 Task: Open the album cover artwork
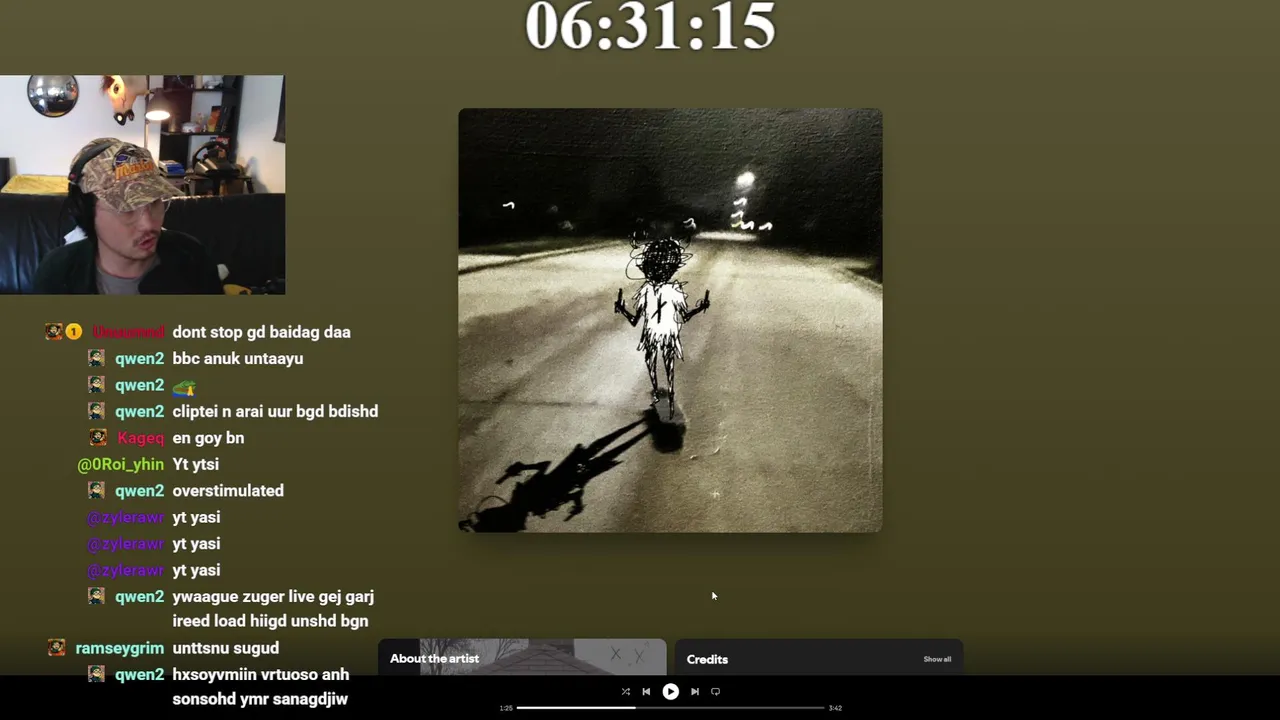coord(670,320)
